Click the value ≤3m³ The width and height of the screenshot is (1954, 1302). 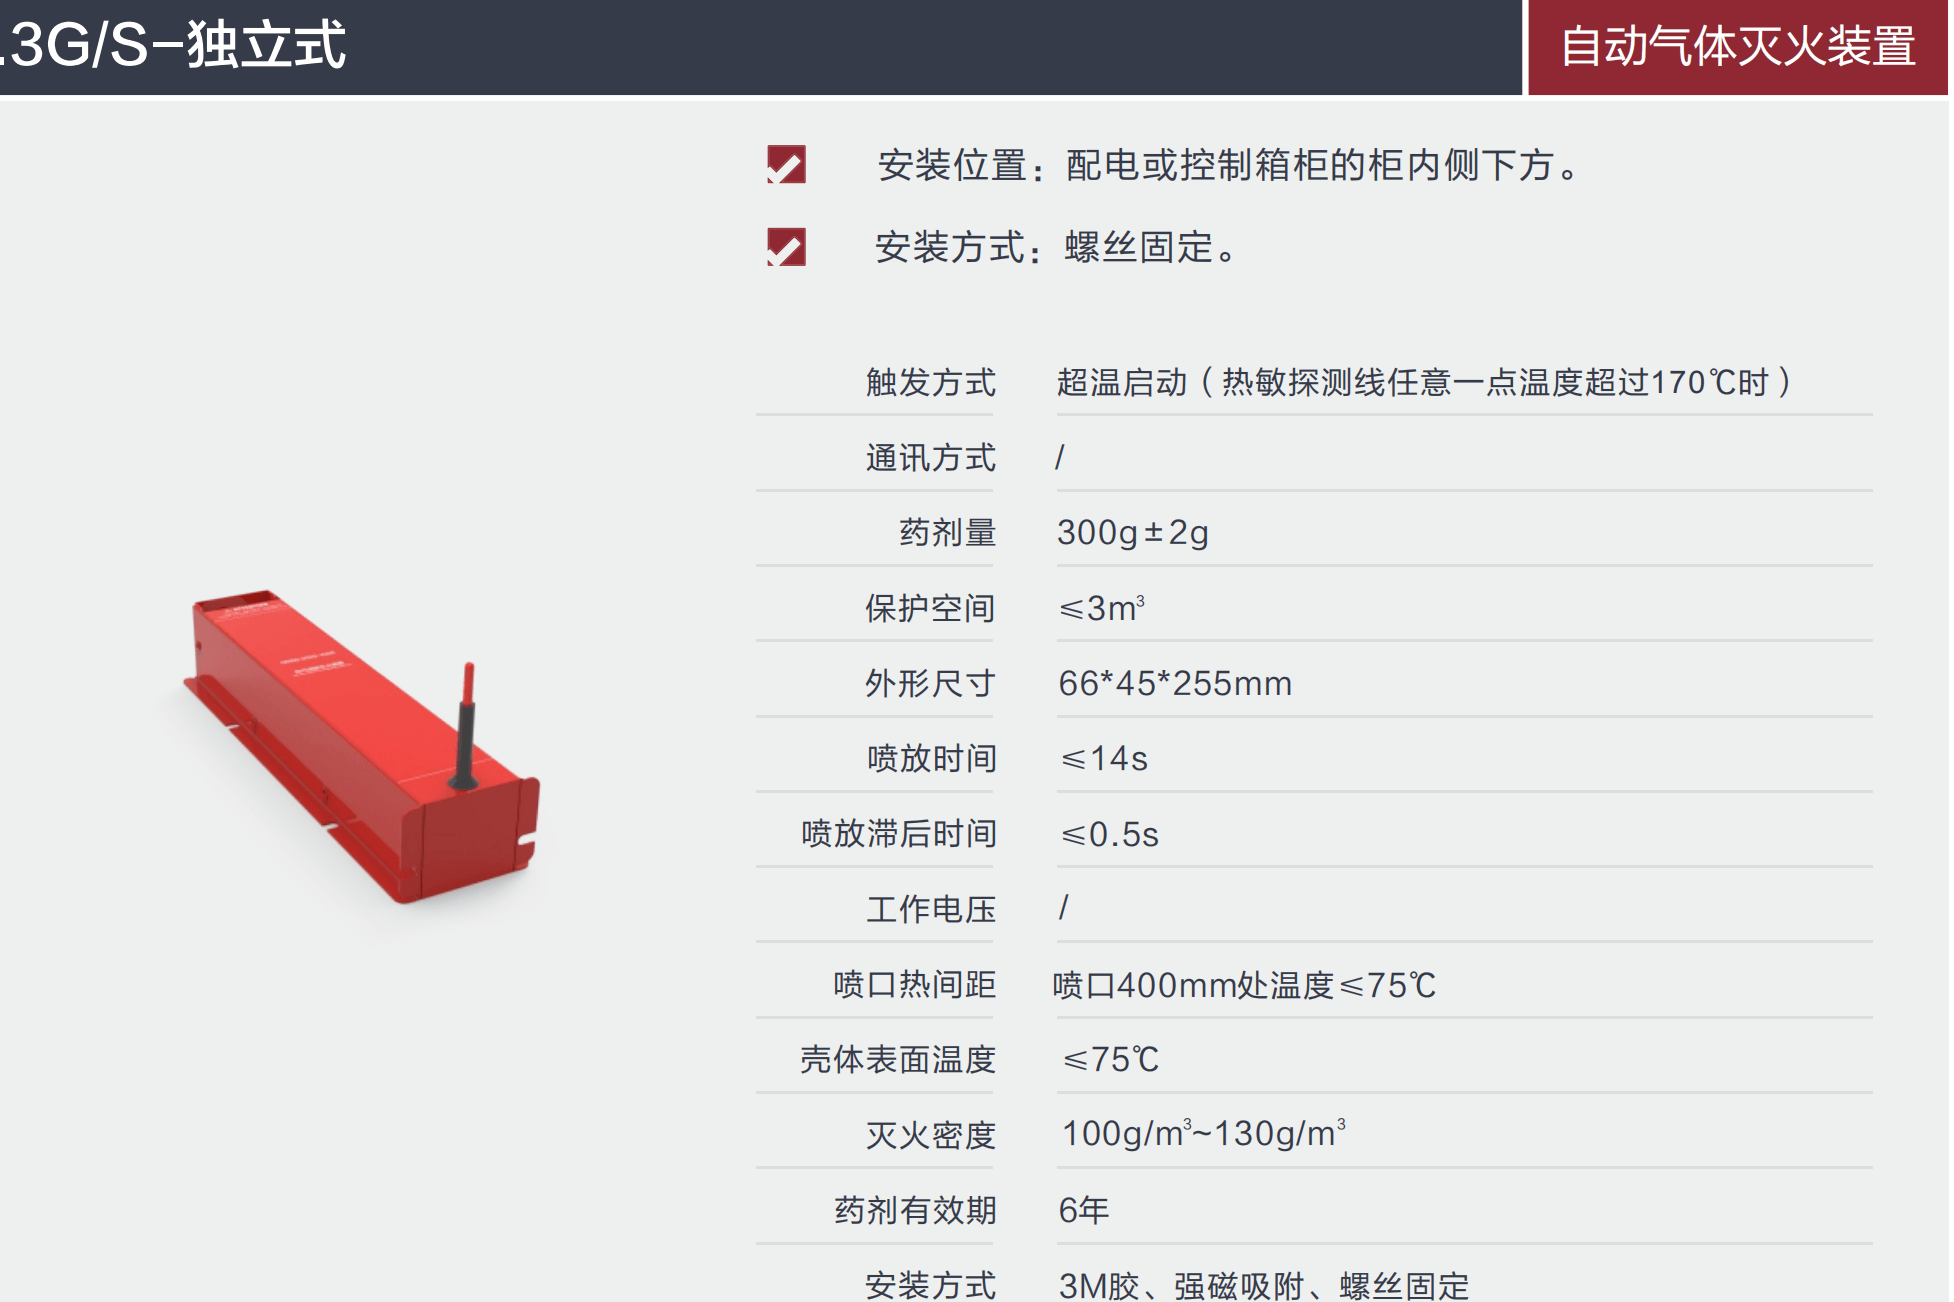coord(1101,607)
